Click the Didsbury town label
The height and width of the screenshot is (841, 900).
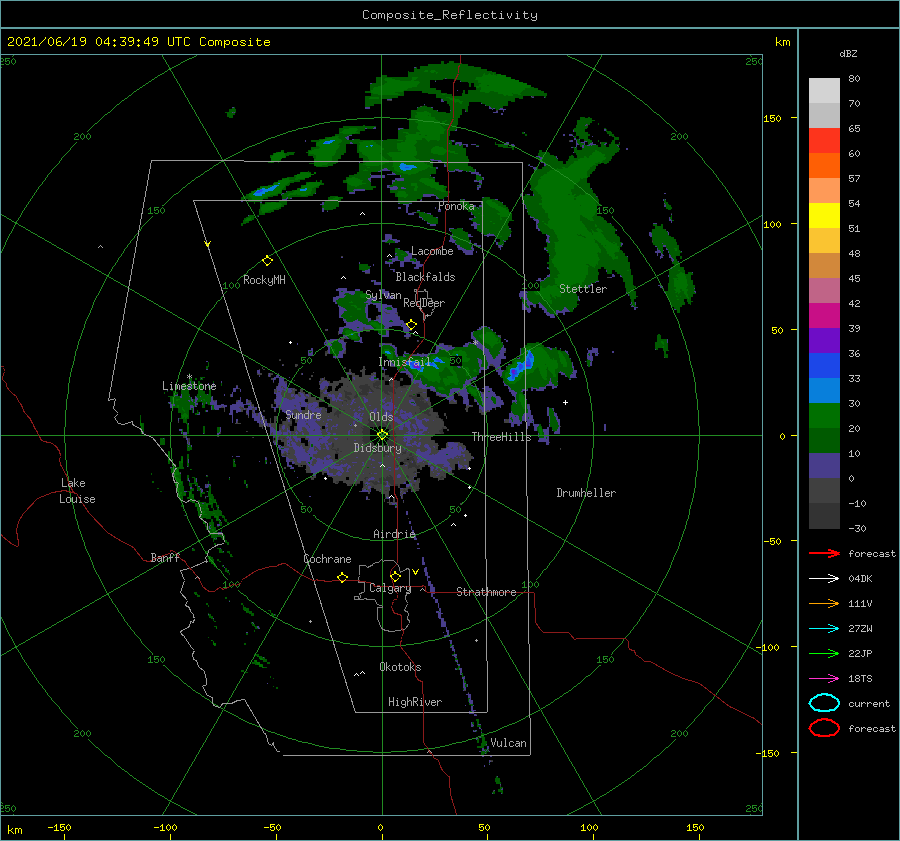pos(377,448)
